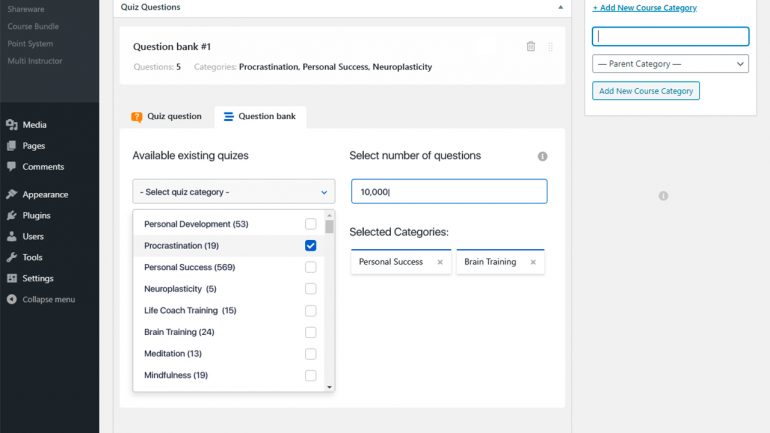Delete Question bank #1 with trash icon
Image resolution: width=770 pixels, height=433 pixels.
click(531, 46)
